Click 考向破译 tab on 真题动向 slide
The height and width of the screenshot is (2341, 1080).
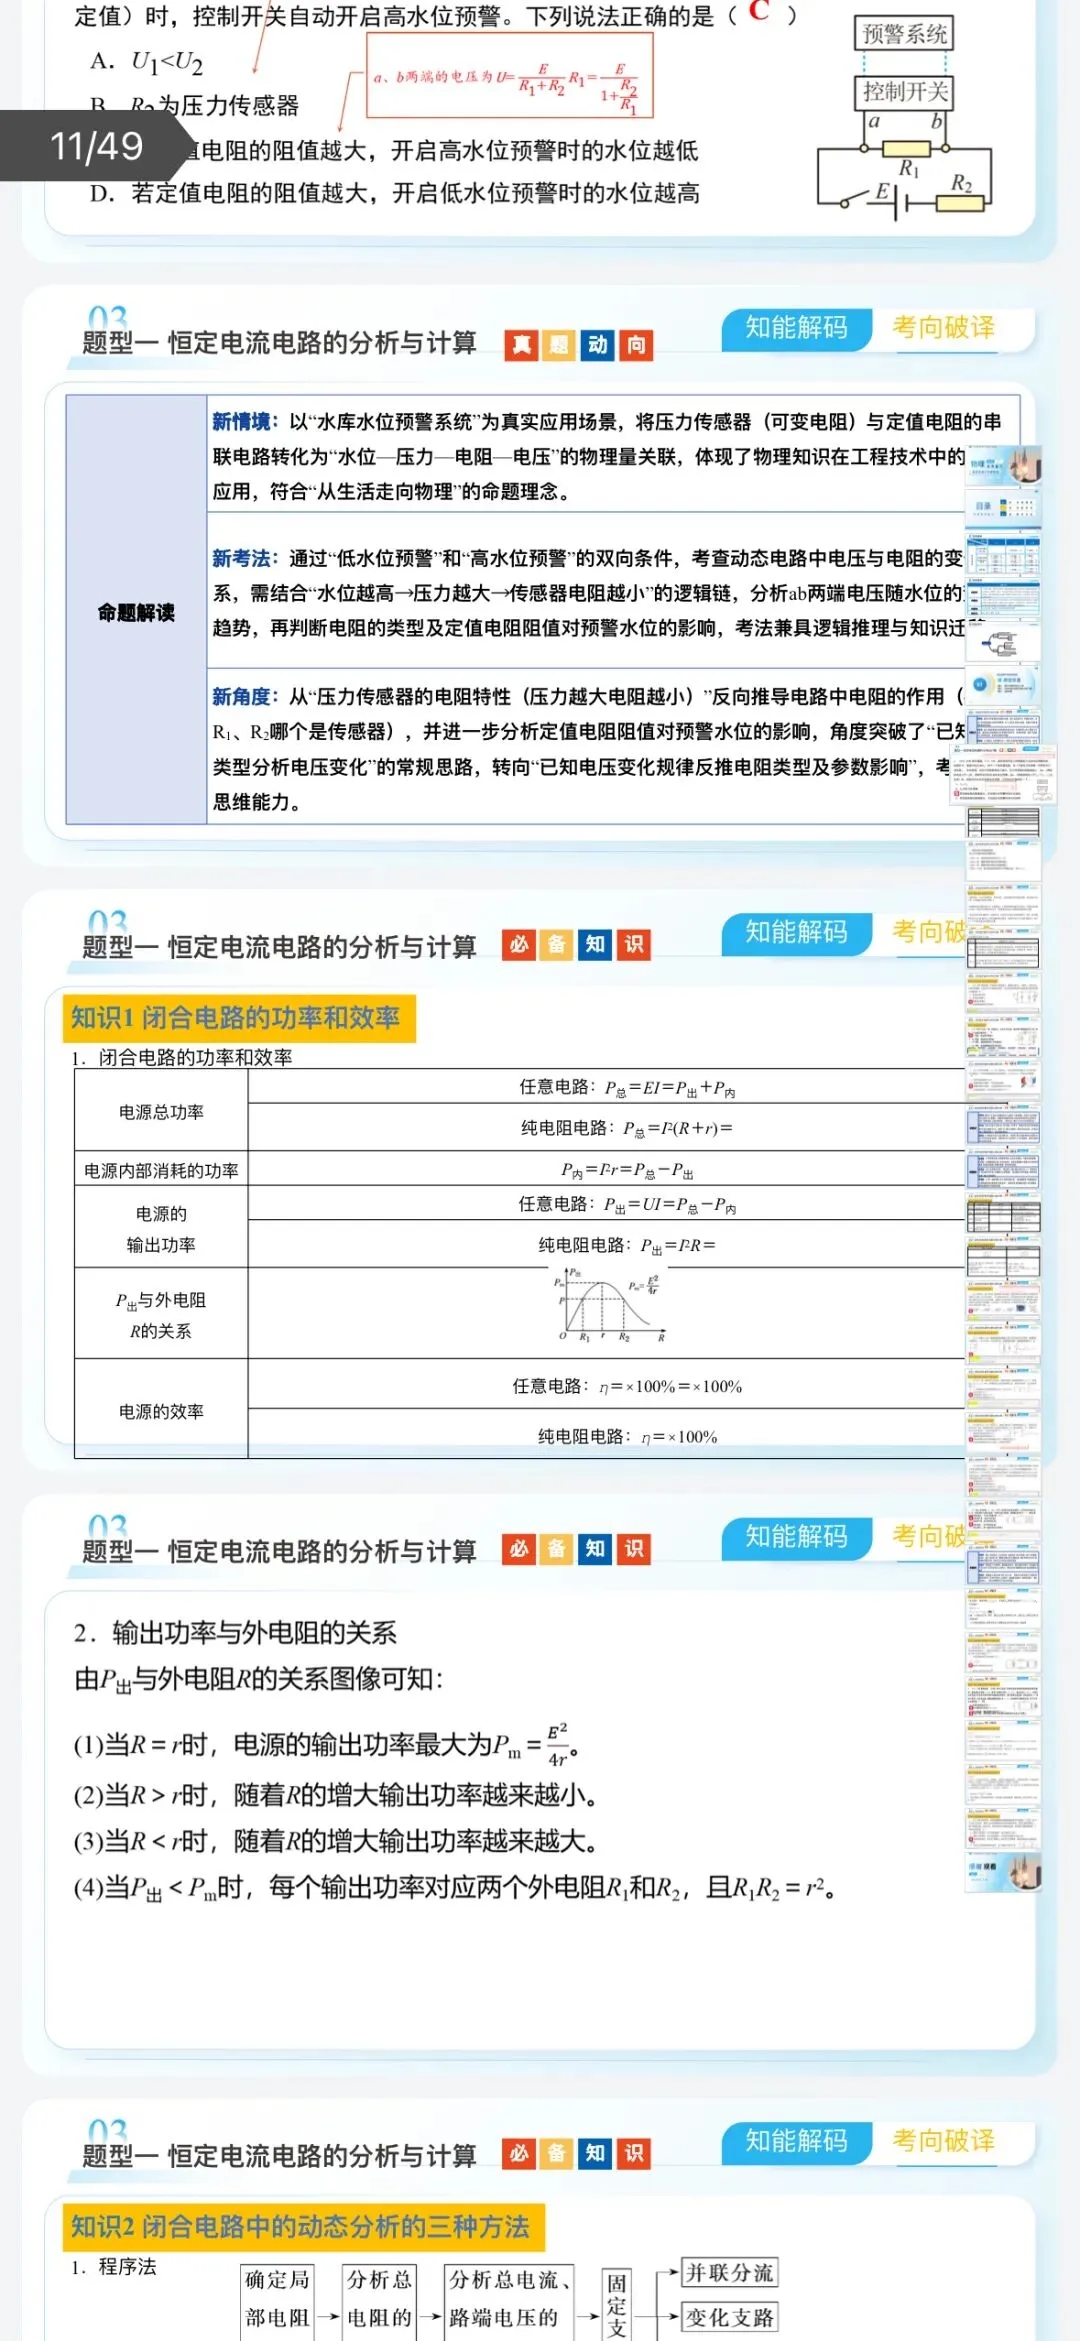tap(943, 328)
